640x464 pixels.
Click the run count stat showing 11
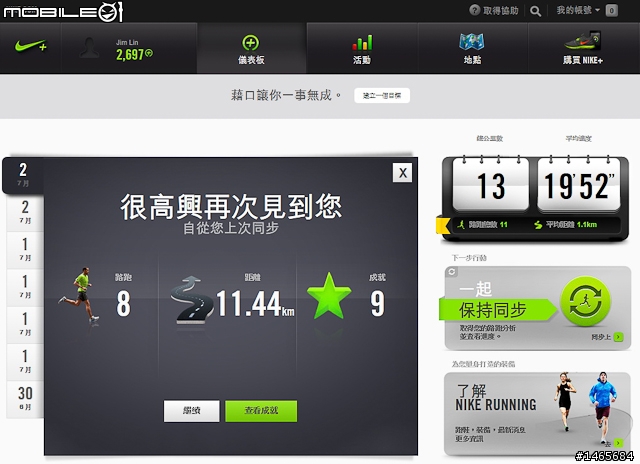click(x=482, y=225)
